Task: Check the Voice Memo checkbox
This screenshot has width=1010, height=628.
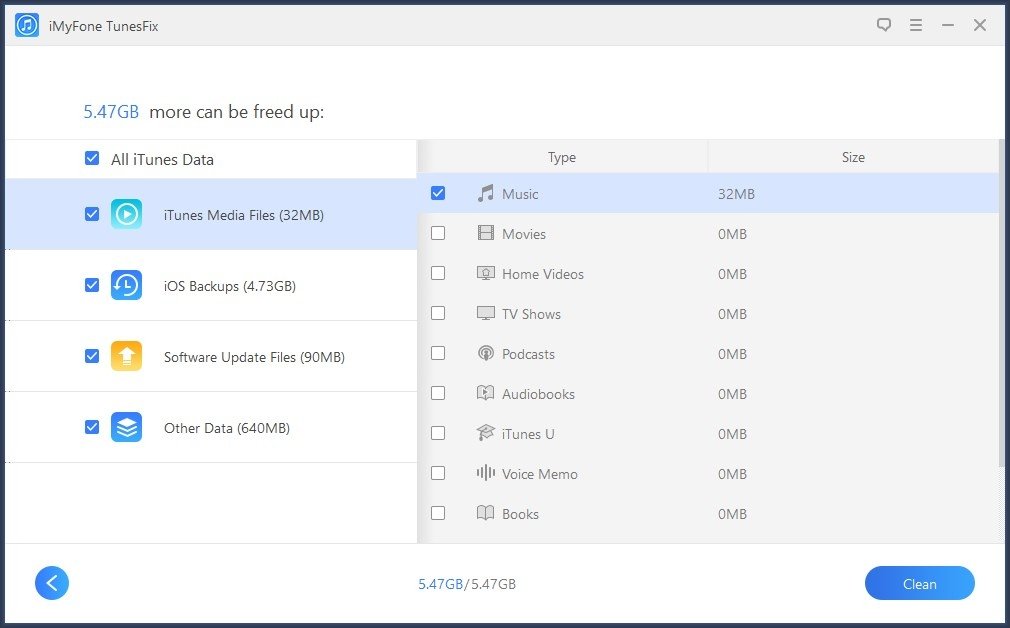Action: click(438, 473)
